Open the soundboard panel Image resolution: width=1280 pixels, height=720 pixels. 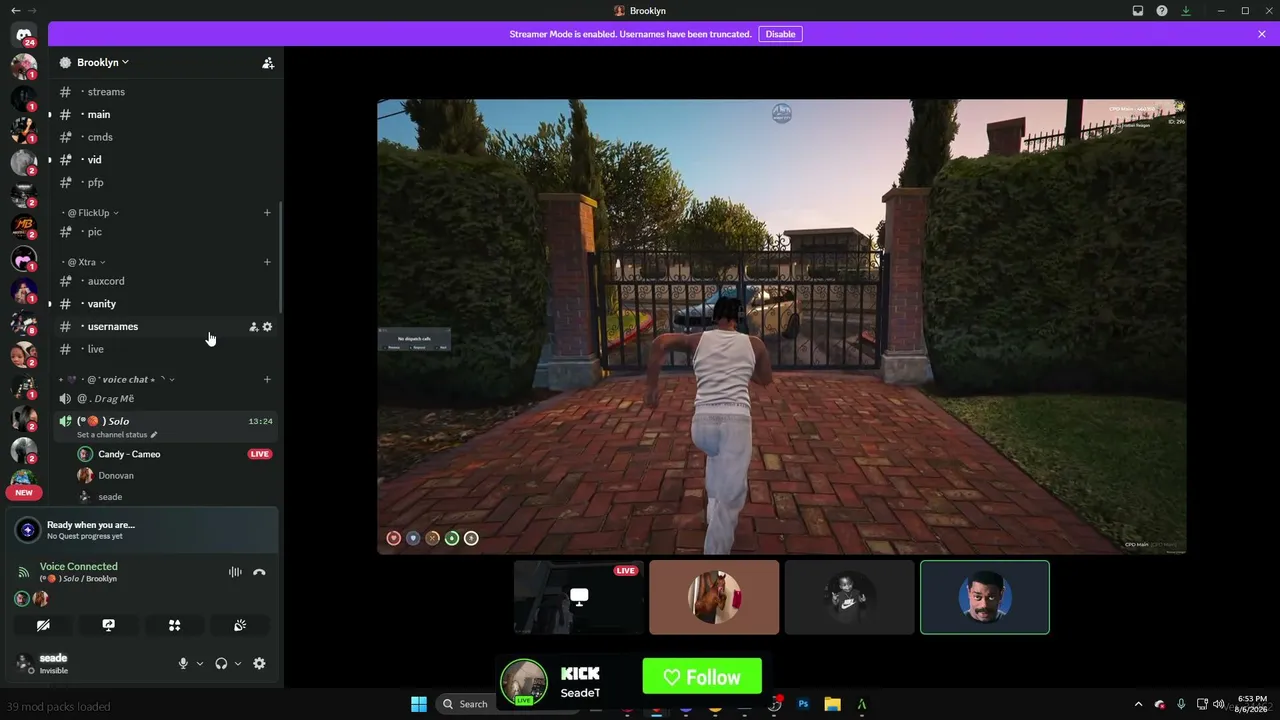click(x=240, y=625)
